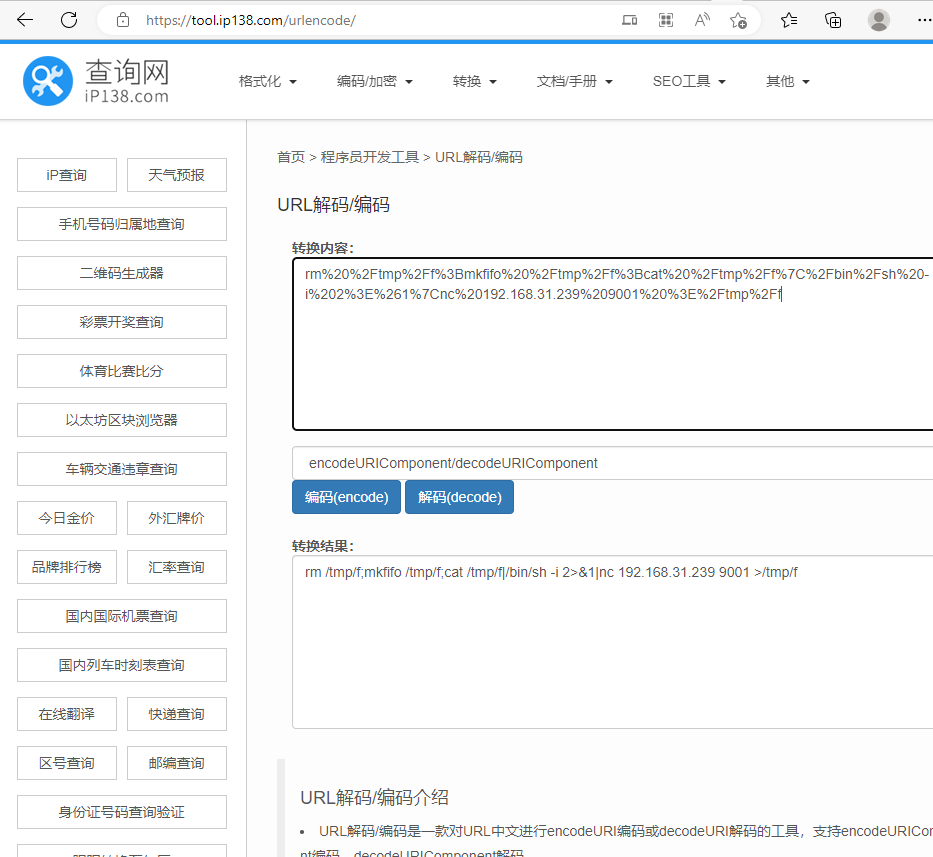933x857 pixels.
Task: Click the 查询网 iP138.com site title
Action: click(127, 81)
